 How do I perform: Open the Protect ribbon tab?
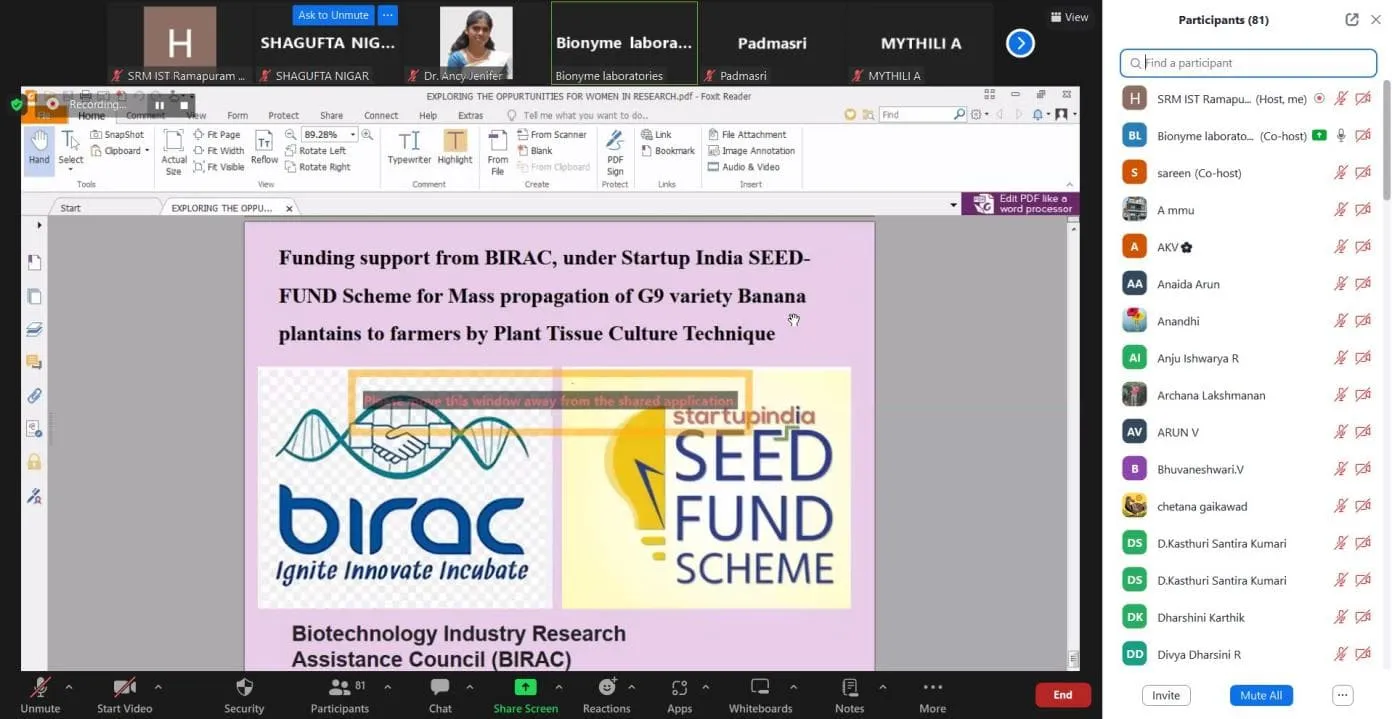[284, 115]
